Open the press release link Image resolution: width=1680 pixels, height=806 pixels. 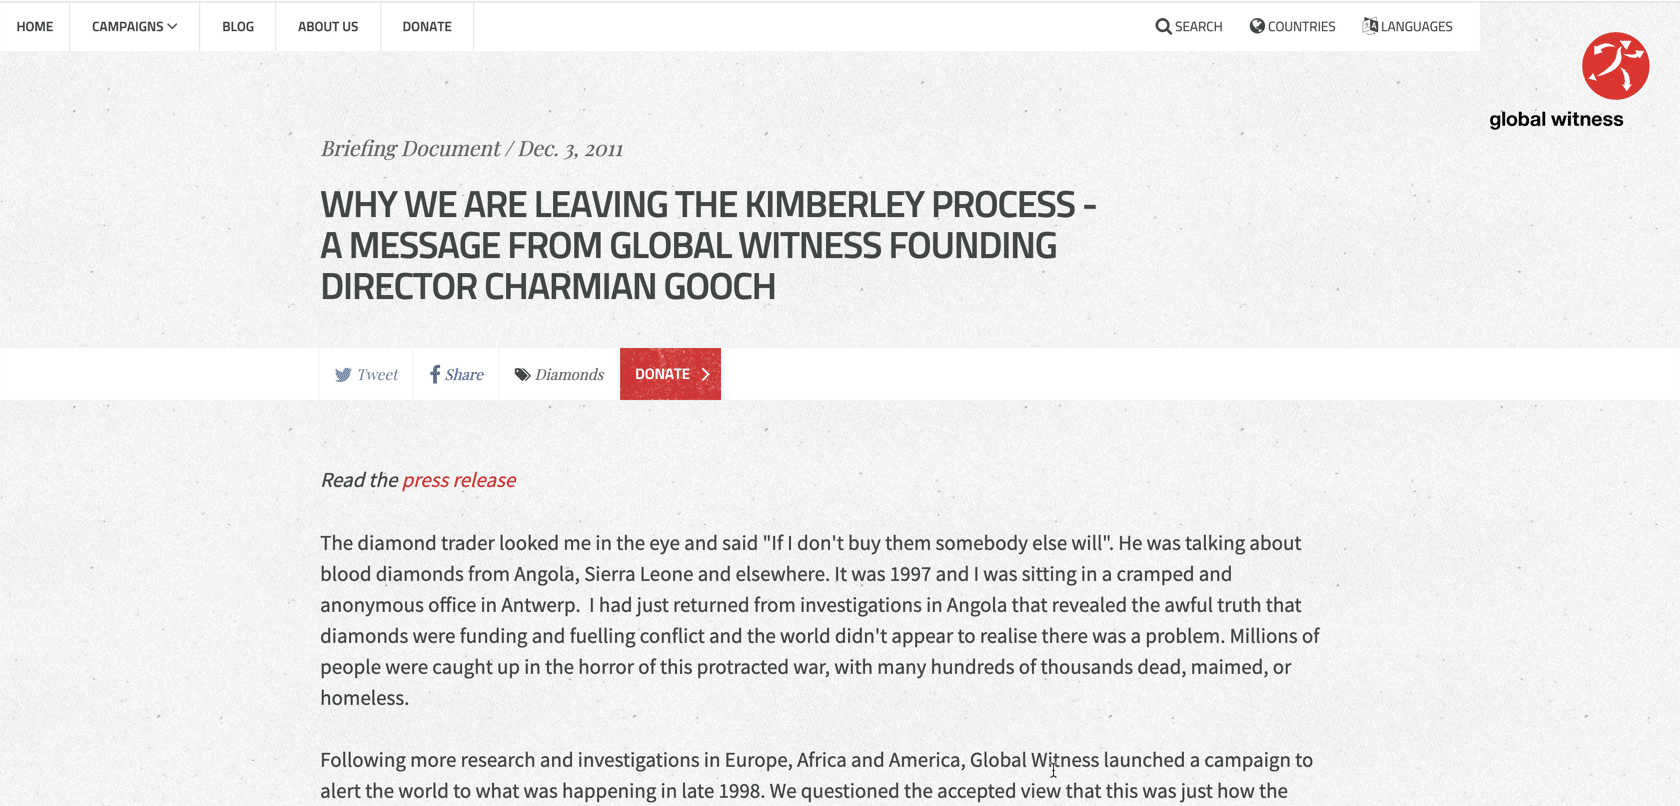pyautogui.click(x=459, y=480)
